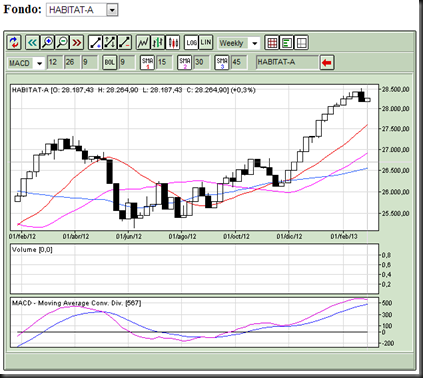The image size is (423, 378).
Task: Click the MACD signal period field 9
Action: pos(89,62)
